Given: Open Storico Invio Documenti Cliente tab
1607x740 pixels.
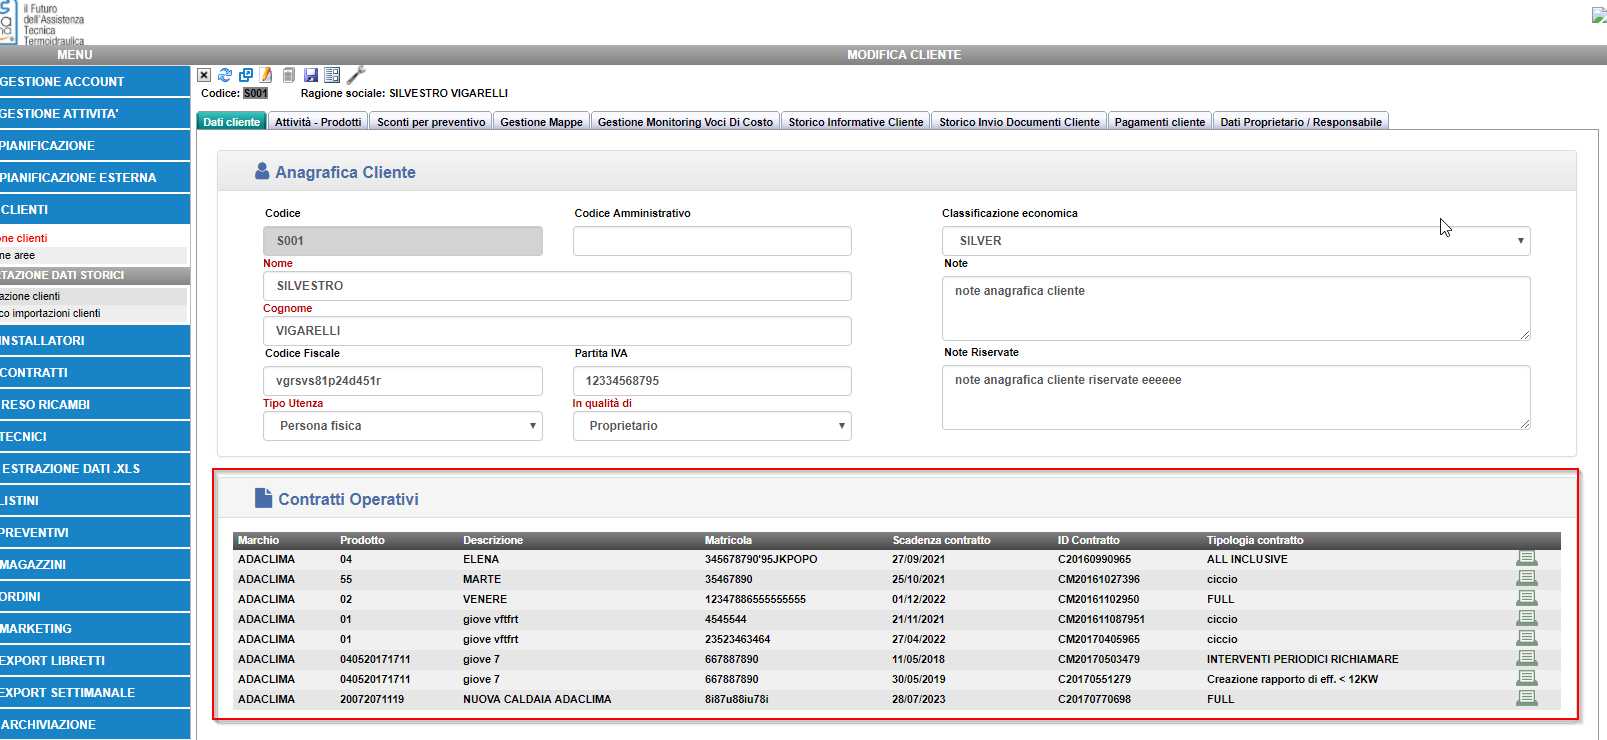Looking at the screenshot, I should tap(1019, 122).
